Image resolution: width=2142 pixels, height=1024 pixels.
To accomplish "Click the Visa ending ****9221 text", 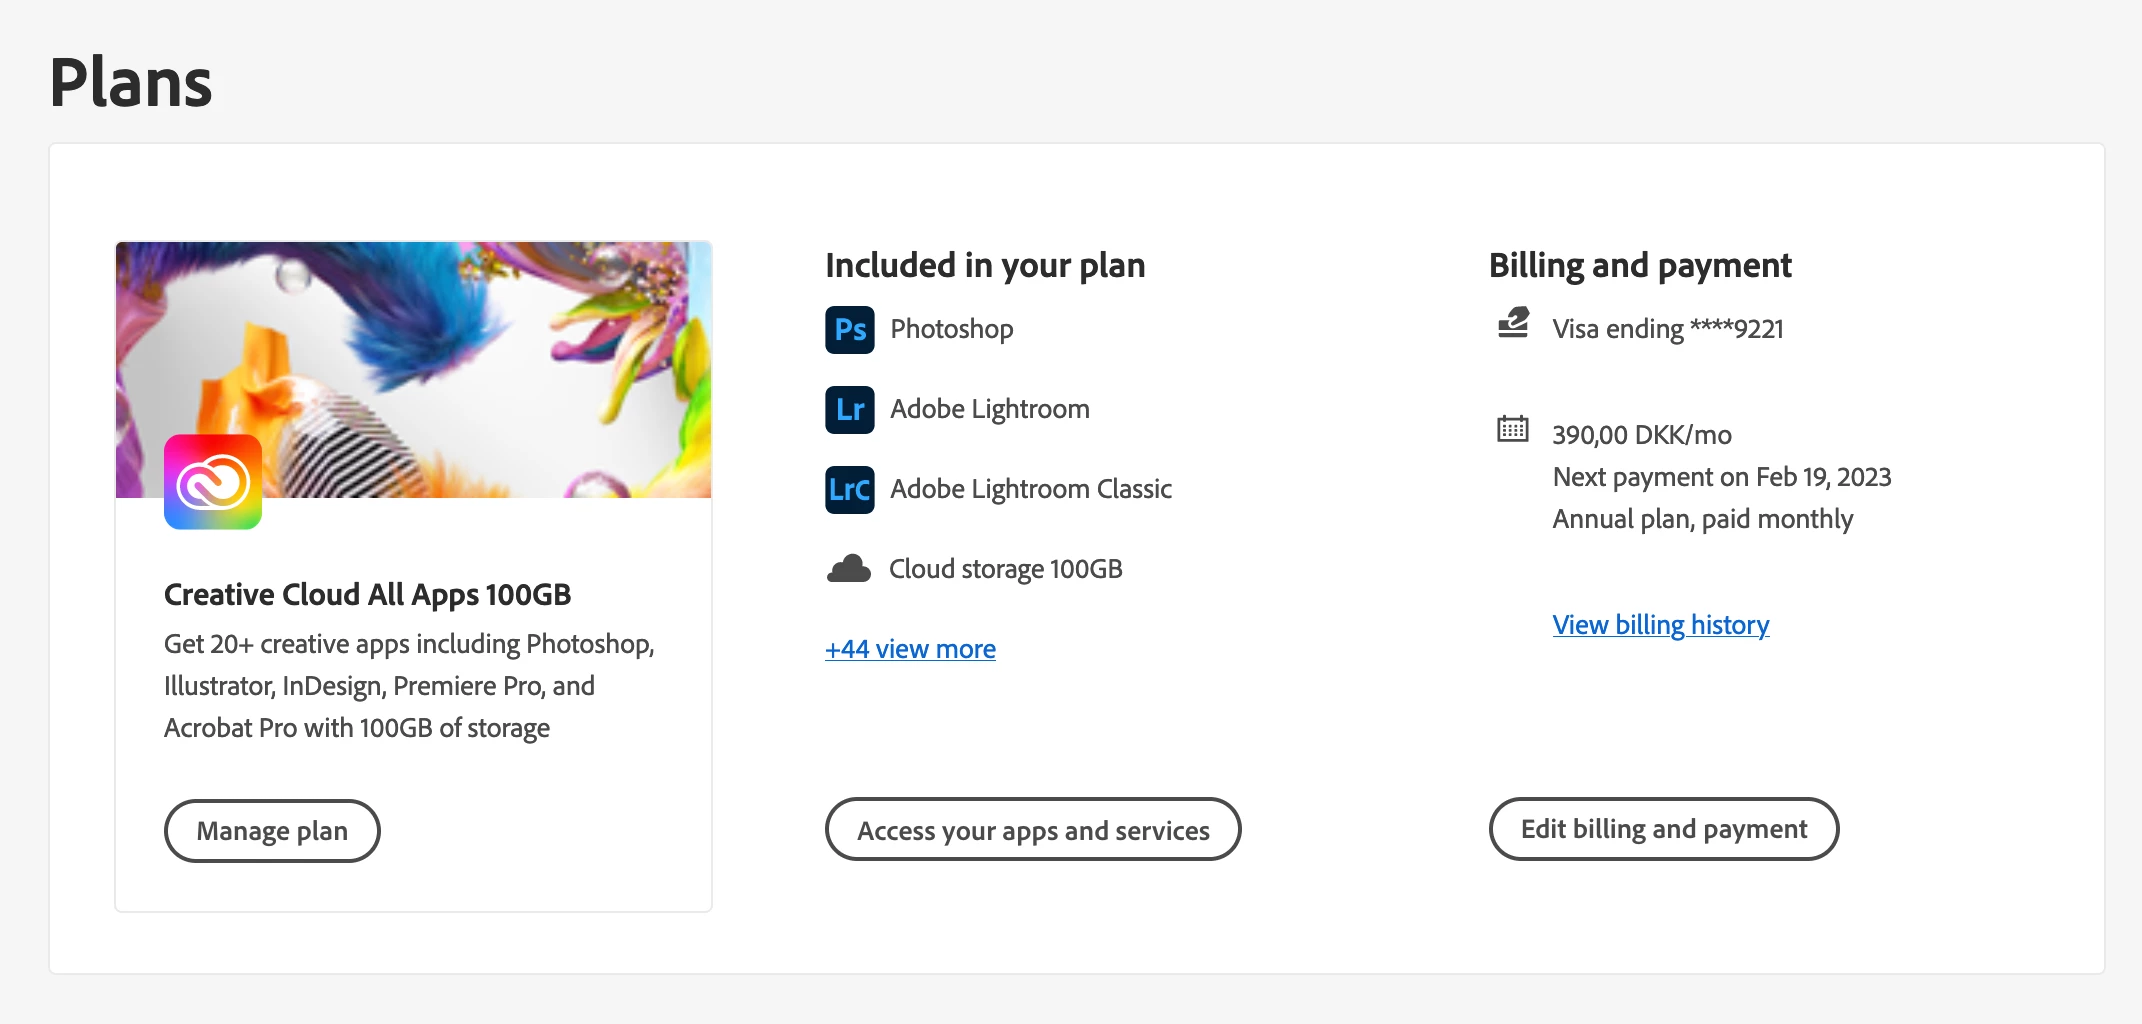I will tap(1668, 329).
